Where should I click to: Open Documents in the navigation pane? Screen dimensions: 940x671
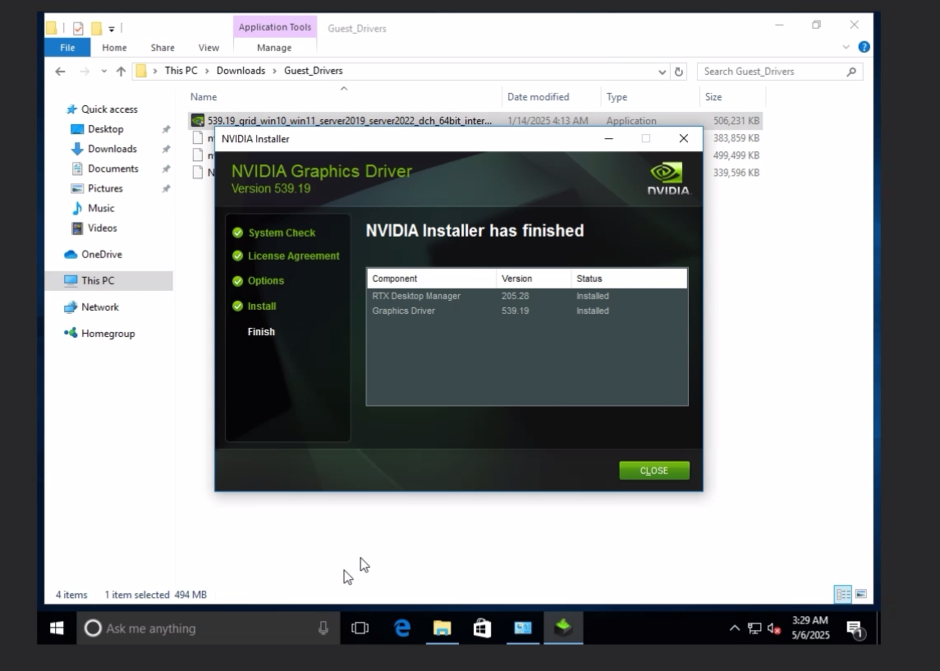pyautogui.click(x=113, y=168)
